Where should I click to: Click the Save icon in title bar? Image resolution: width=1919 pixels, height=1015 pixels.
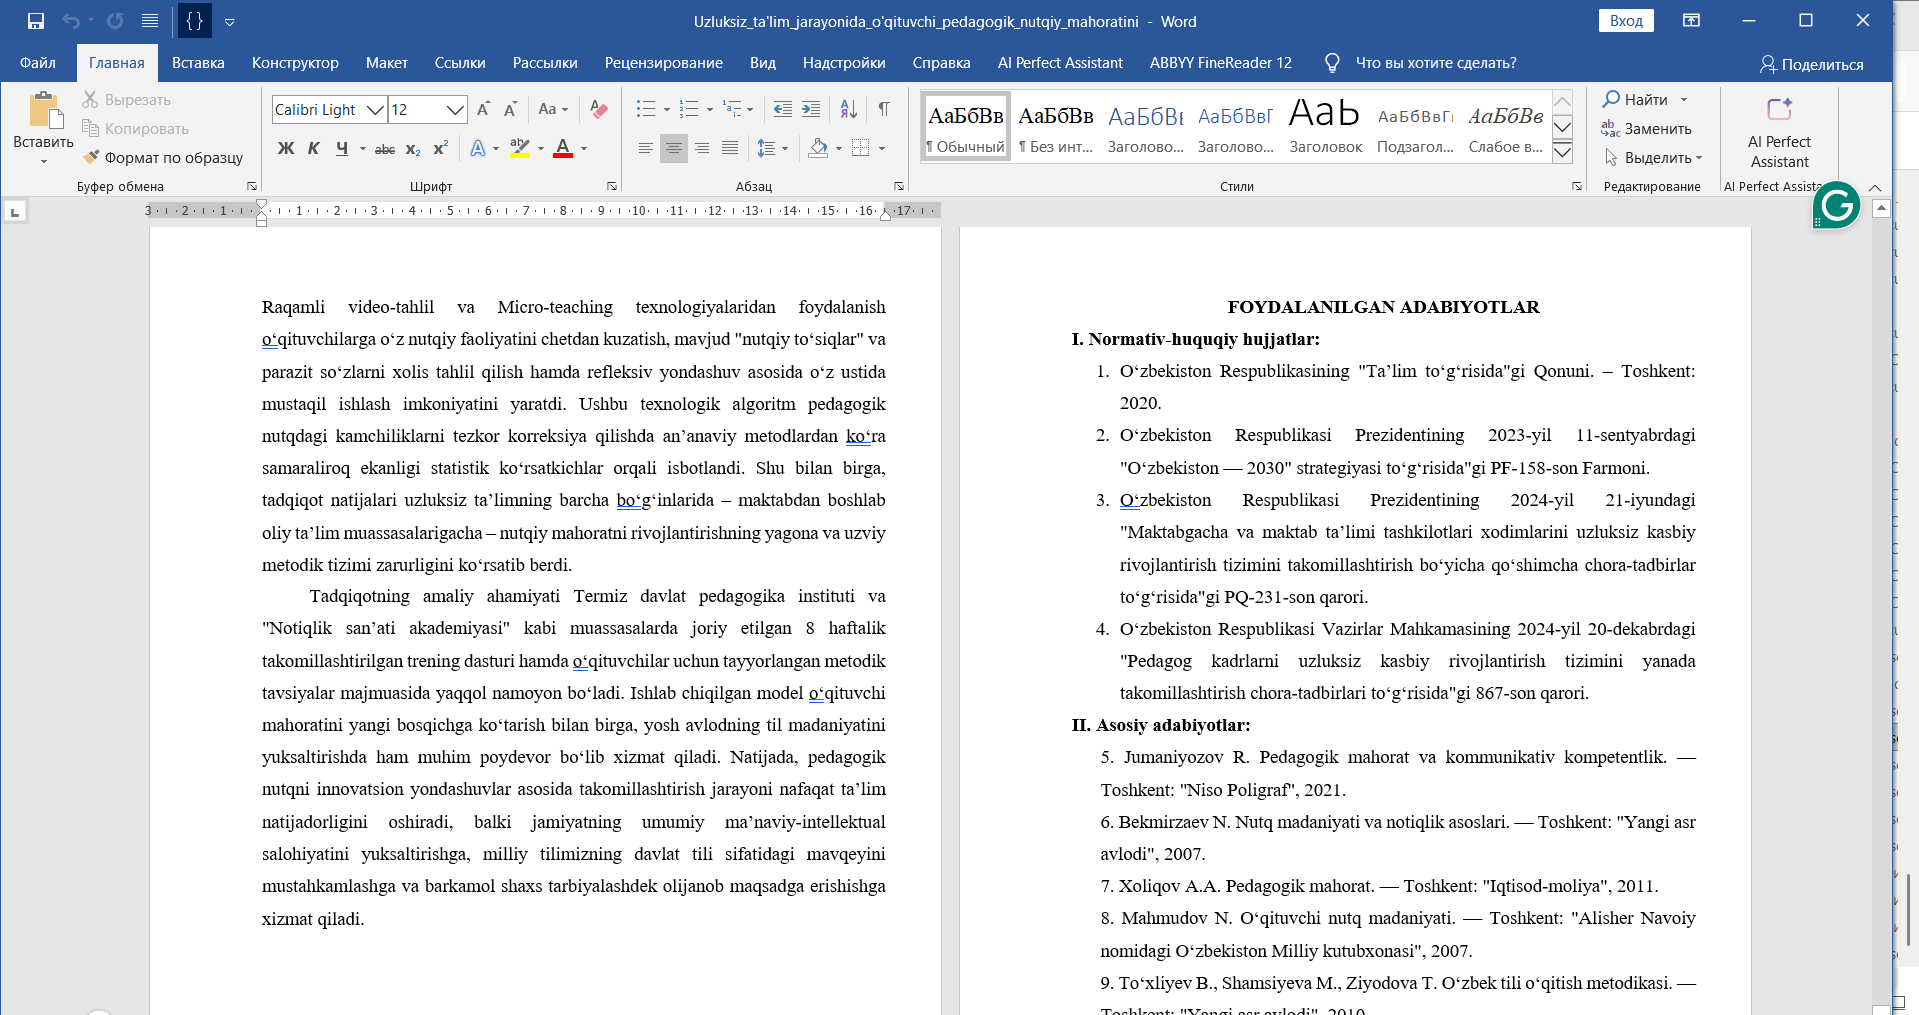click(x=36, y=21)
